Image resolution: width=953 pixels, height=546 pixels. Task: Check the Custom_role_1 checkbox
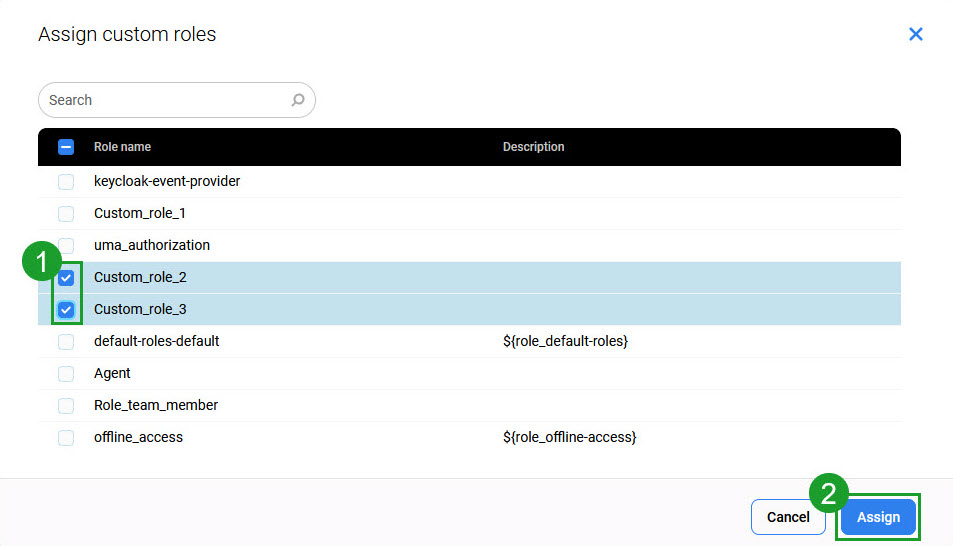pyautogui.click(x=66, y=214)
